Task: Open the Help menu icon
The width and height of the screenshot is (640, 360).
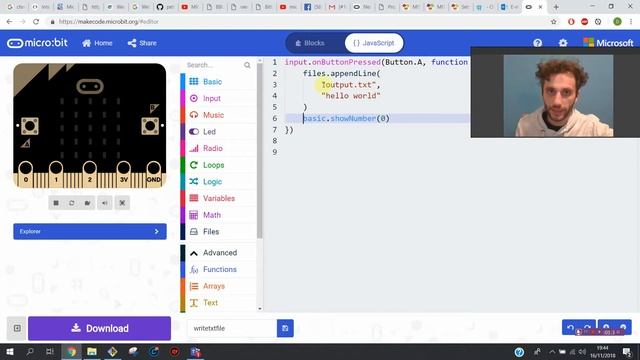Action: pyautogui.click(x=538, y=43)
